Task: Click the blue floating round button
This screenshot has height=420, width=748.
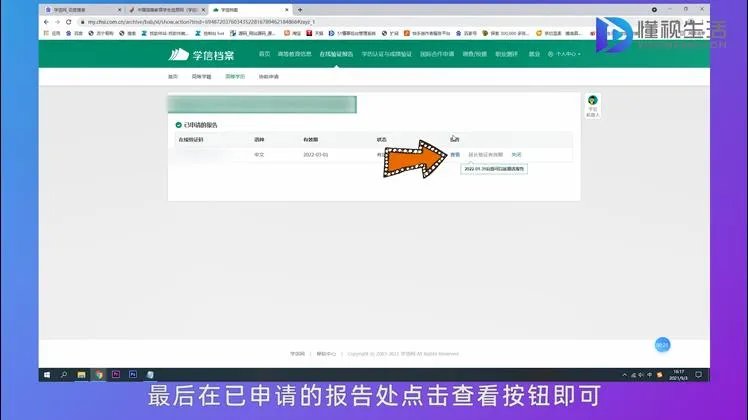Action: point(662,345)
